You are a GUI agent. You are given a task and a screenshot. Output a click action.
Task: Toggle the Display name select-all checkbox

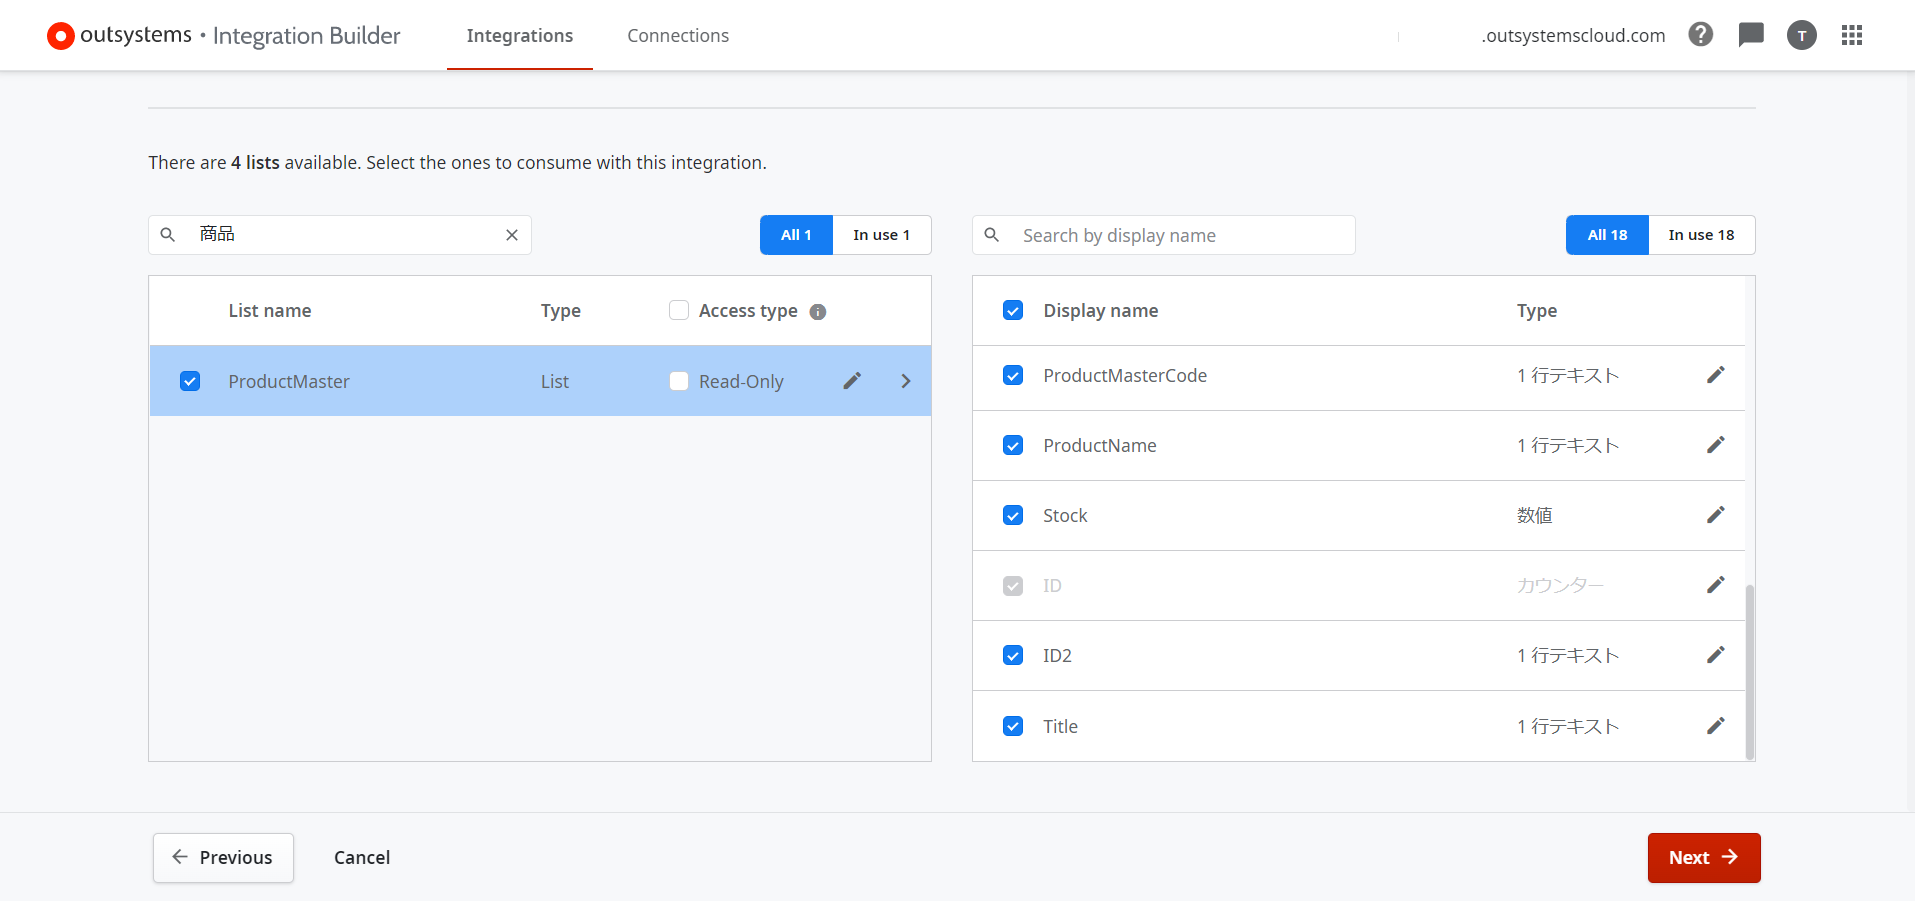pos(1013,310)
